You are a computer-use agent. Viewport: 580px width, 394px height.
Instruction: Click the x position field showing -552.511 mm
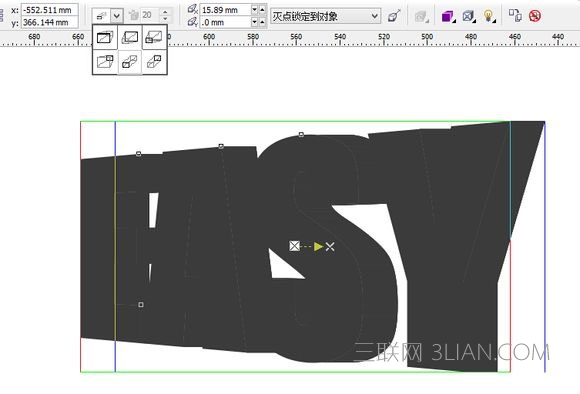click(50, 10)
